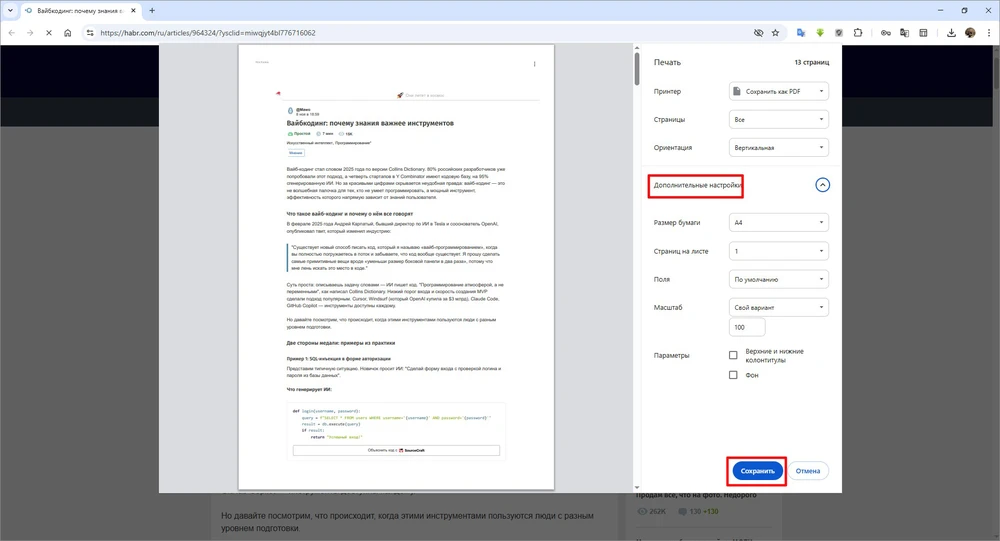Image resolution: width=1000 pixels, height=541 pixels.
Task: Click the "Отмена" button
Action: click(x=808, y=470)
